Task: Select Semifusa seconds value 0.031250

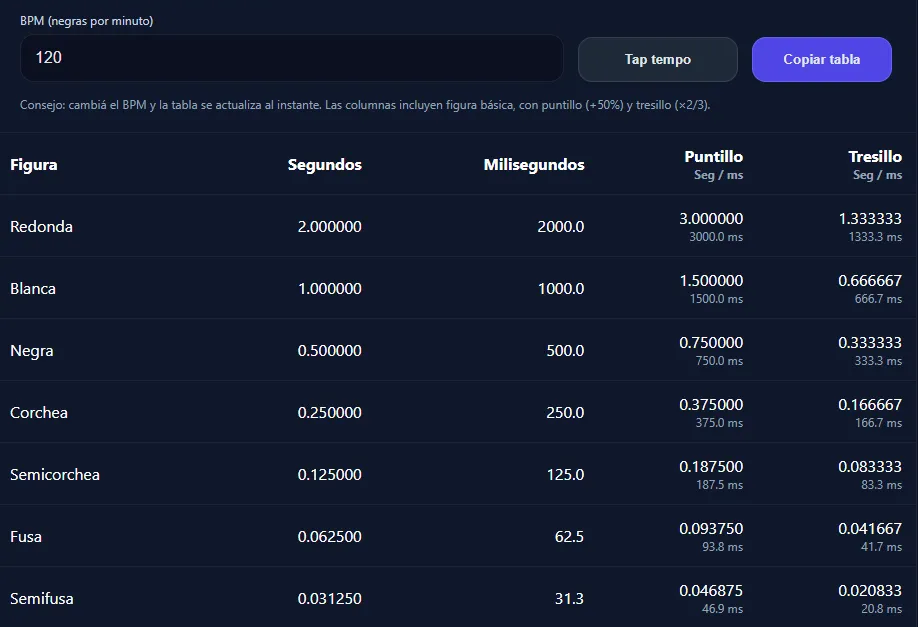Action: coord(329,599)
